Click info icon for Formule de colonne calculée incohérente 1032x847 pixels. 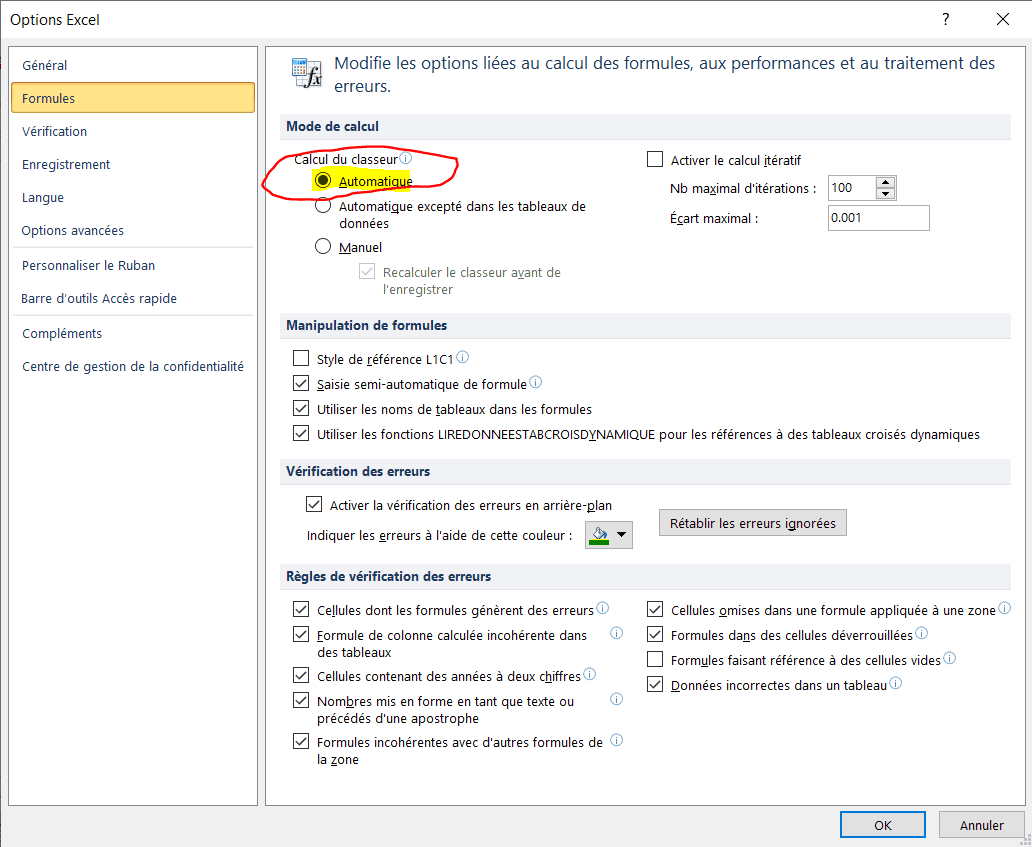pyautogui.click(x=617, y=633)
